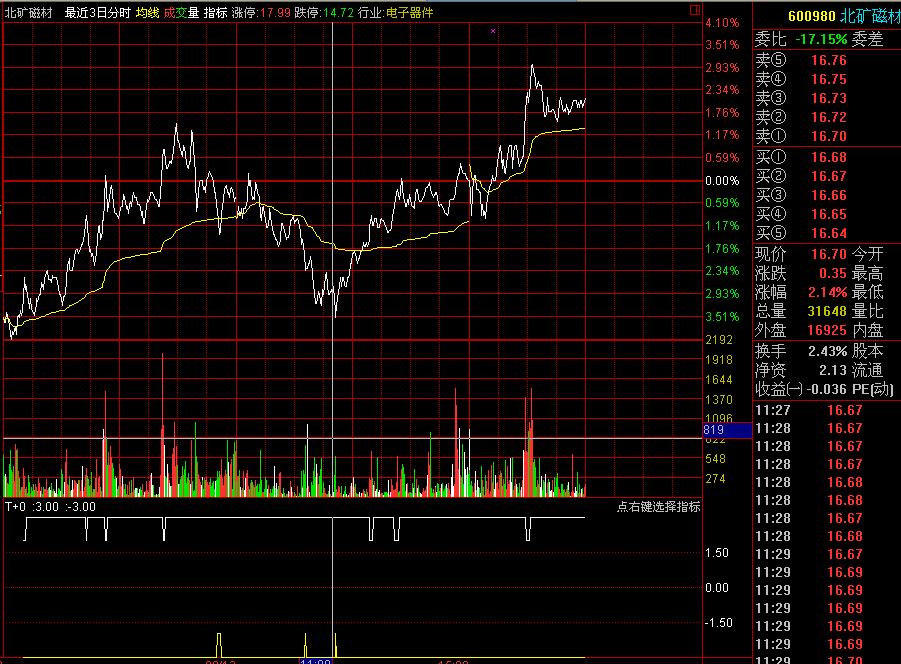Click the 流通 label
901x664 pixels.
867,370
